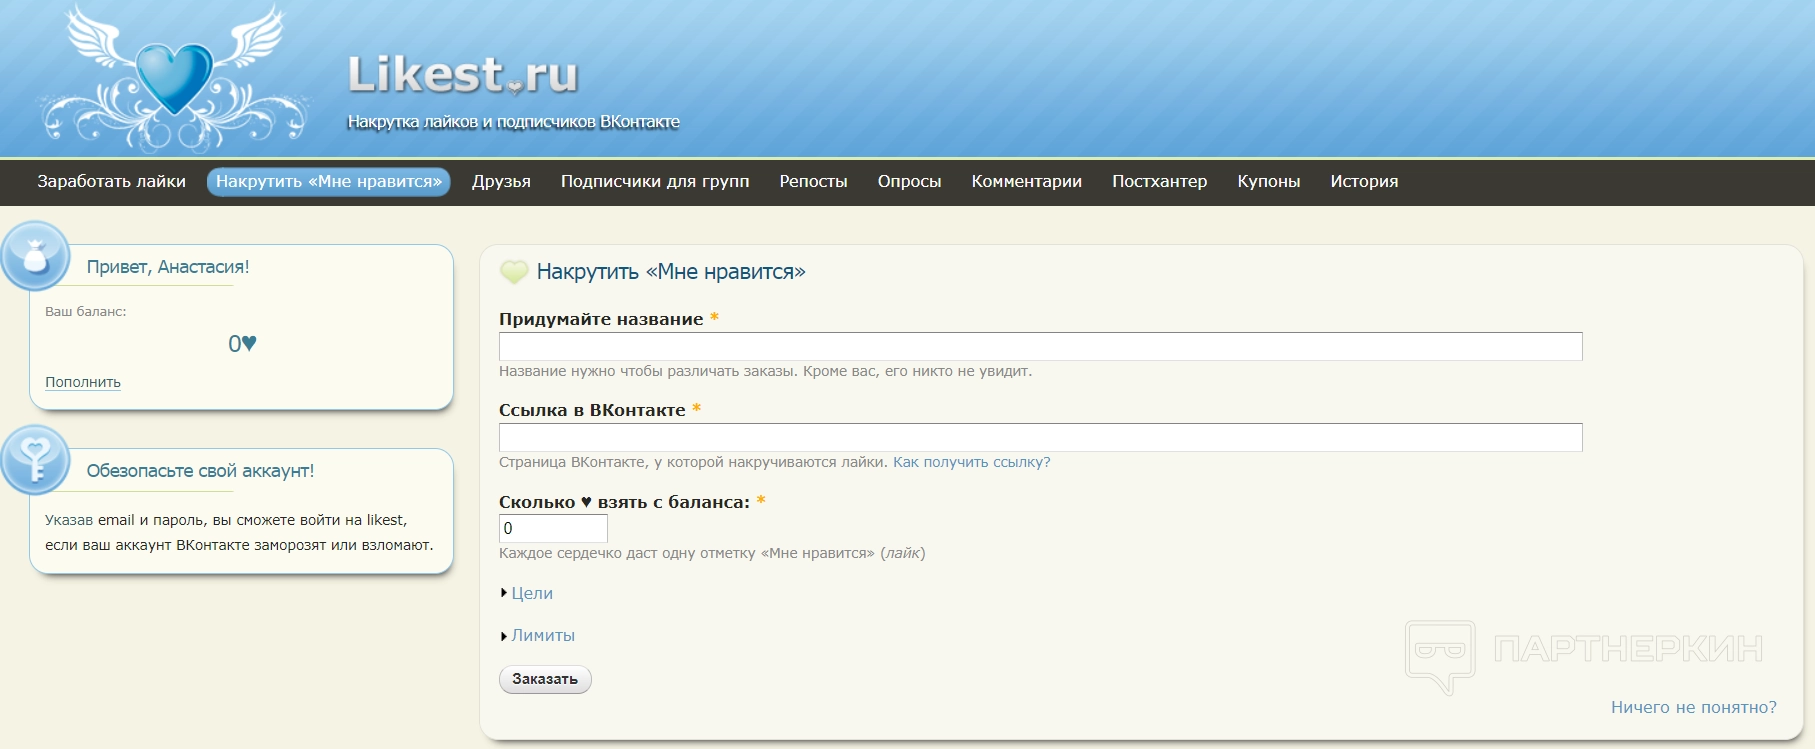
Task: Click the «Ваш баланс:» label
Action: [x=86, y=312]
